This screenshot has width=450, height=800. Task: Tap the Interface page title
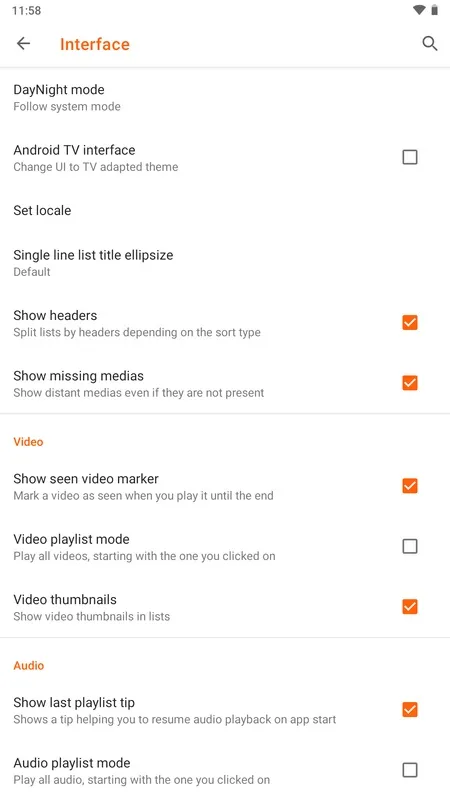[x=95, y=44]
